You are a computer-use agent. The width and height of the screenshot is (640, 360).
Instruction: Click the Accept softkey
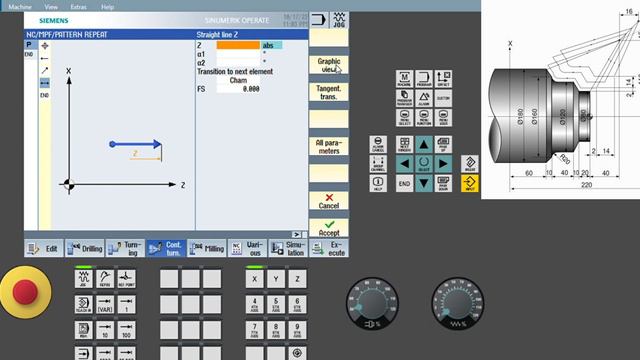click(x=329, y=228)
